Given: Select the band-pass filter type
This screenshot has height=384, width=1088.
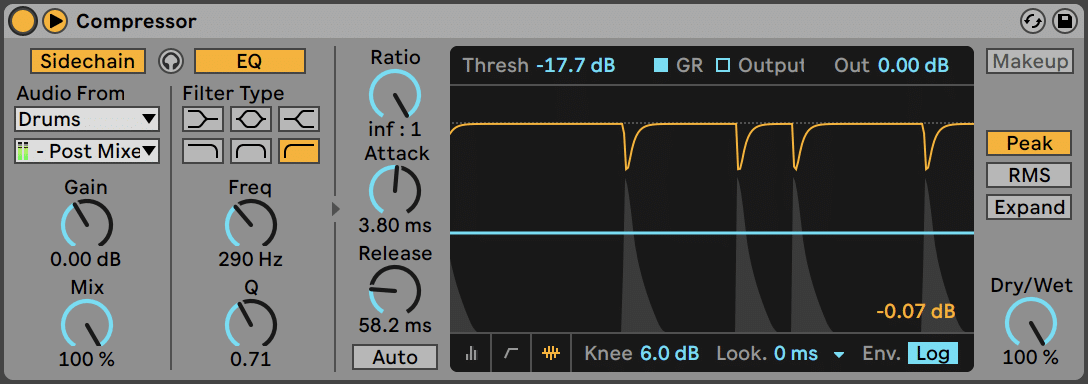Looking at the screenshot, I should (x=250, y=151).
